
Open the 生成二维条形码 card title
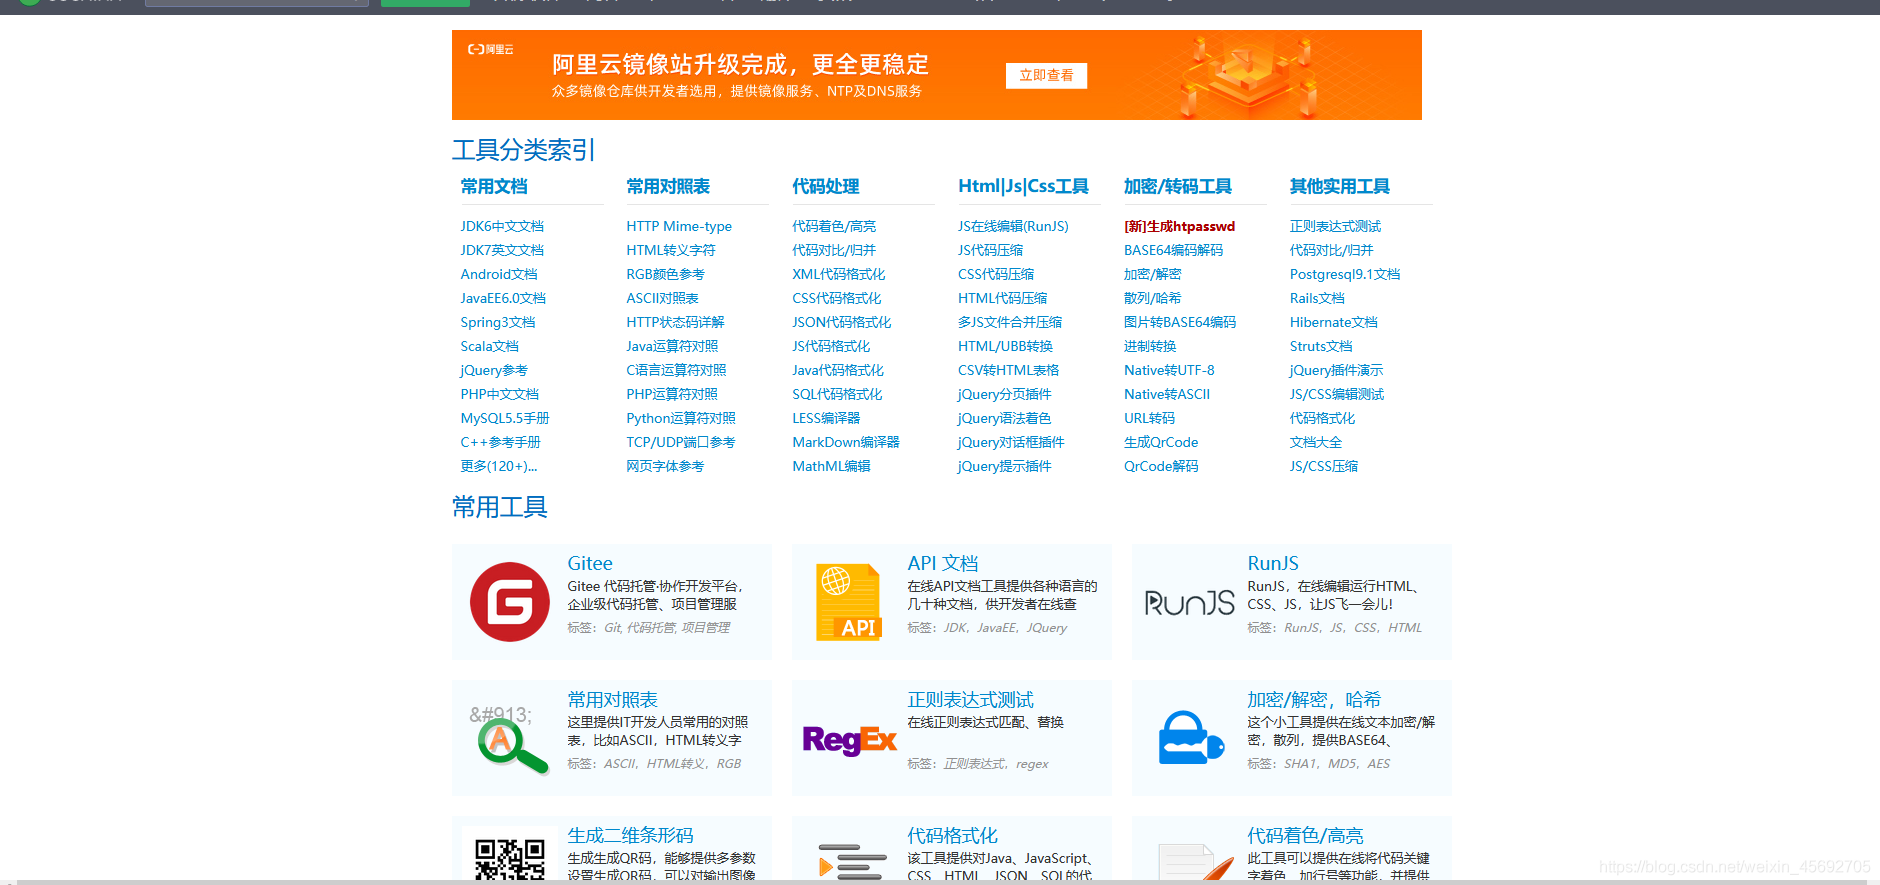click(x=630, y=835)
